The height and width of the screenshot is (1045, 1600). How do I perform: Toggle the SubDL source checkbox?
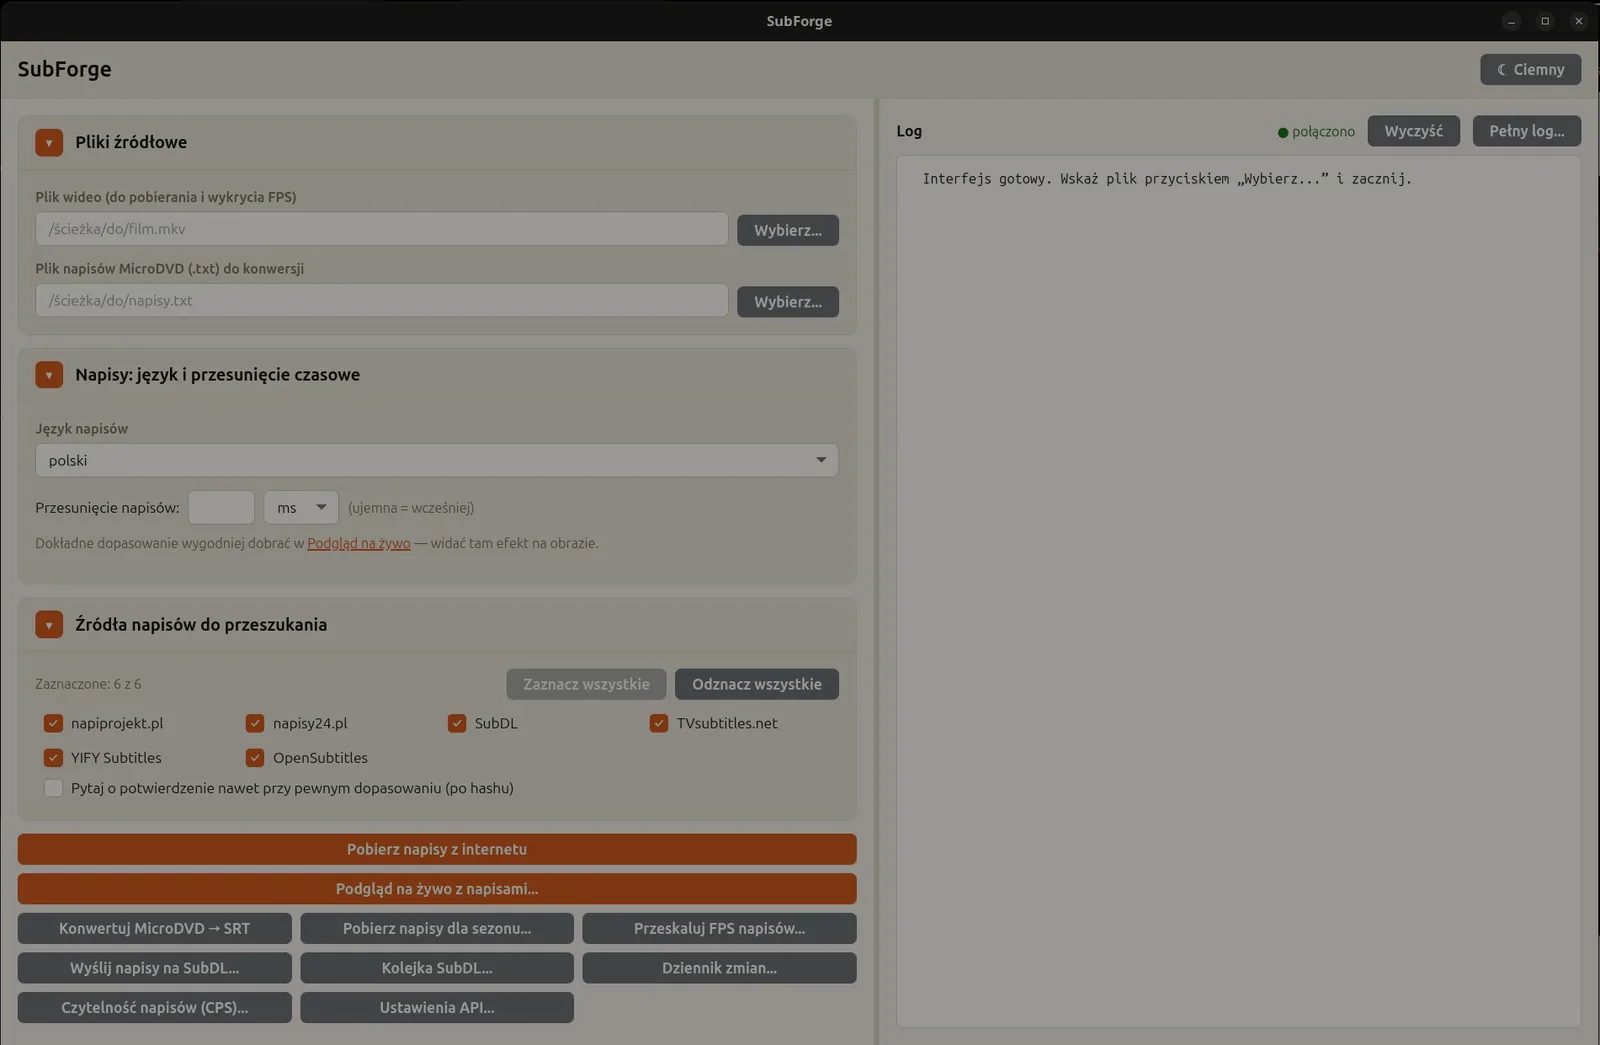pos(457,723)
